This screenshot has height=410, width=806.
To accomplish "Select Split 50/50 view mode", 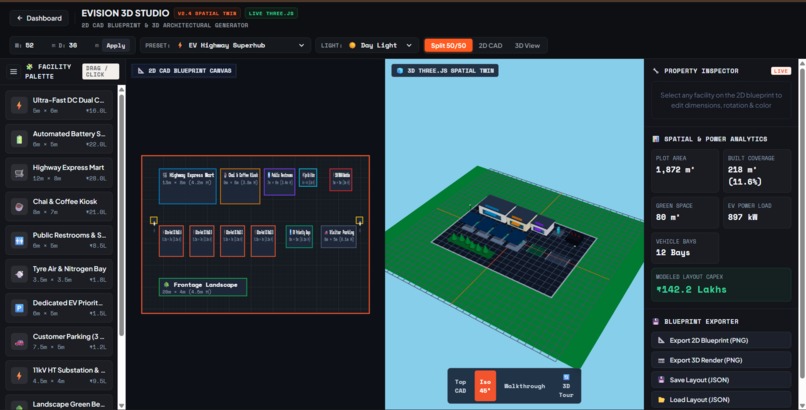I will click(448, 46).
